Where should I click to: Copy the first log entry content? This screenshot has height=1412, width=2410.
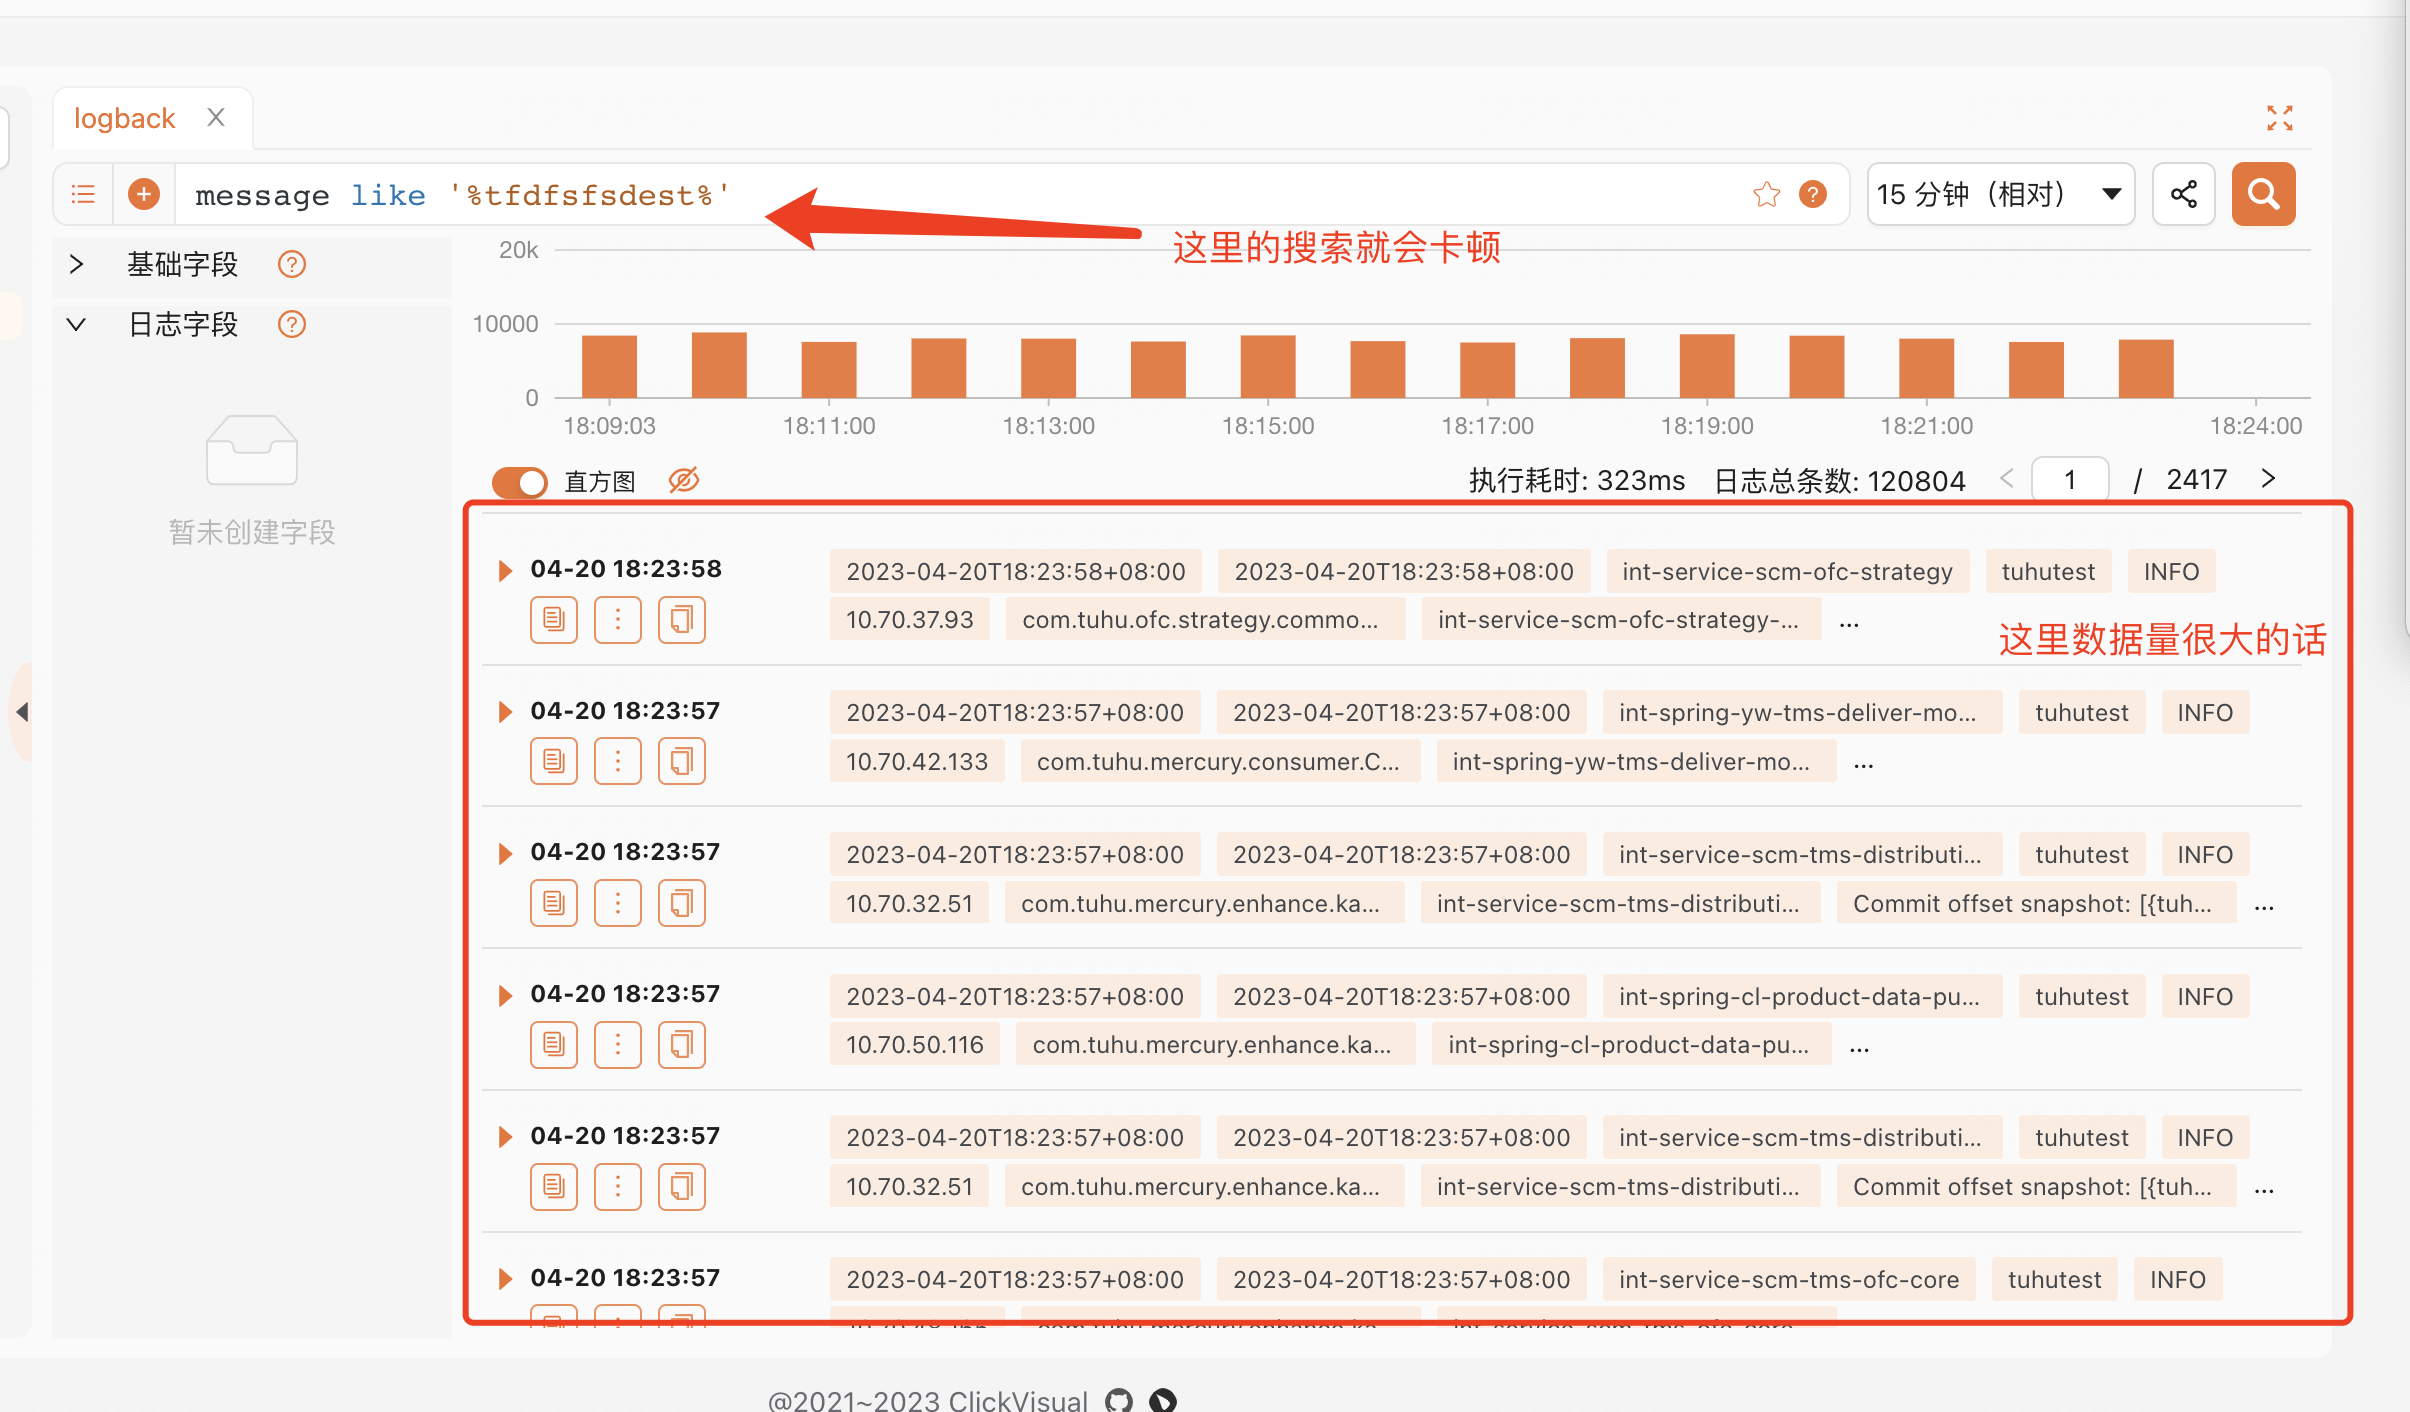pos(553,619)
